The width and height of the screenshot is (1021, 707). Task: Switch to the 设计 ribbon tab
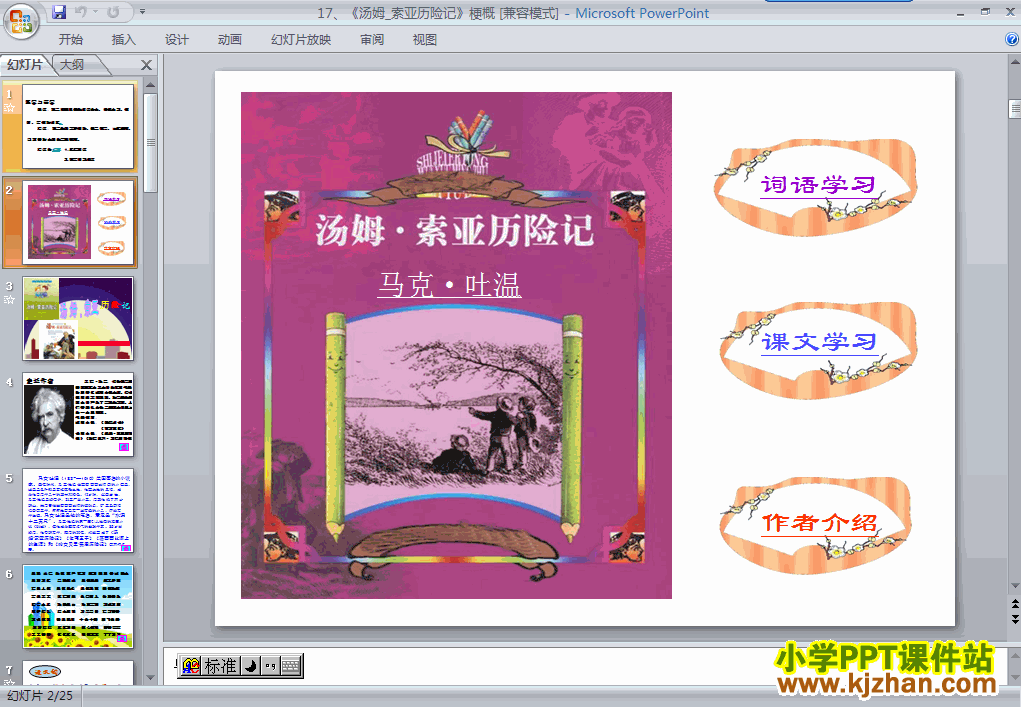[176, 40]
